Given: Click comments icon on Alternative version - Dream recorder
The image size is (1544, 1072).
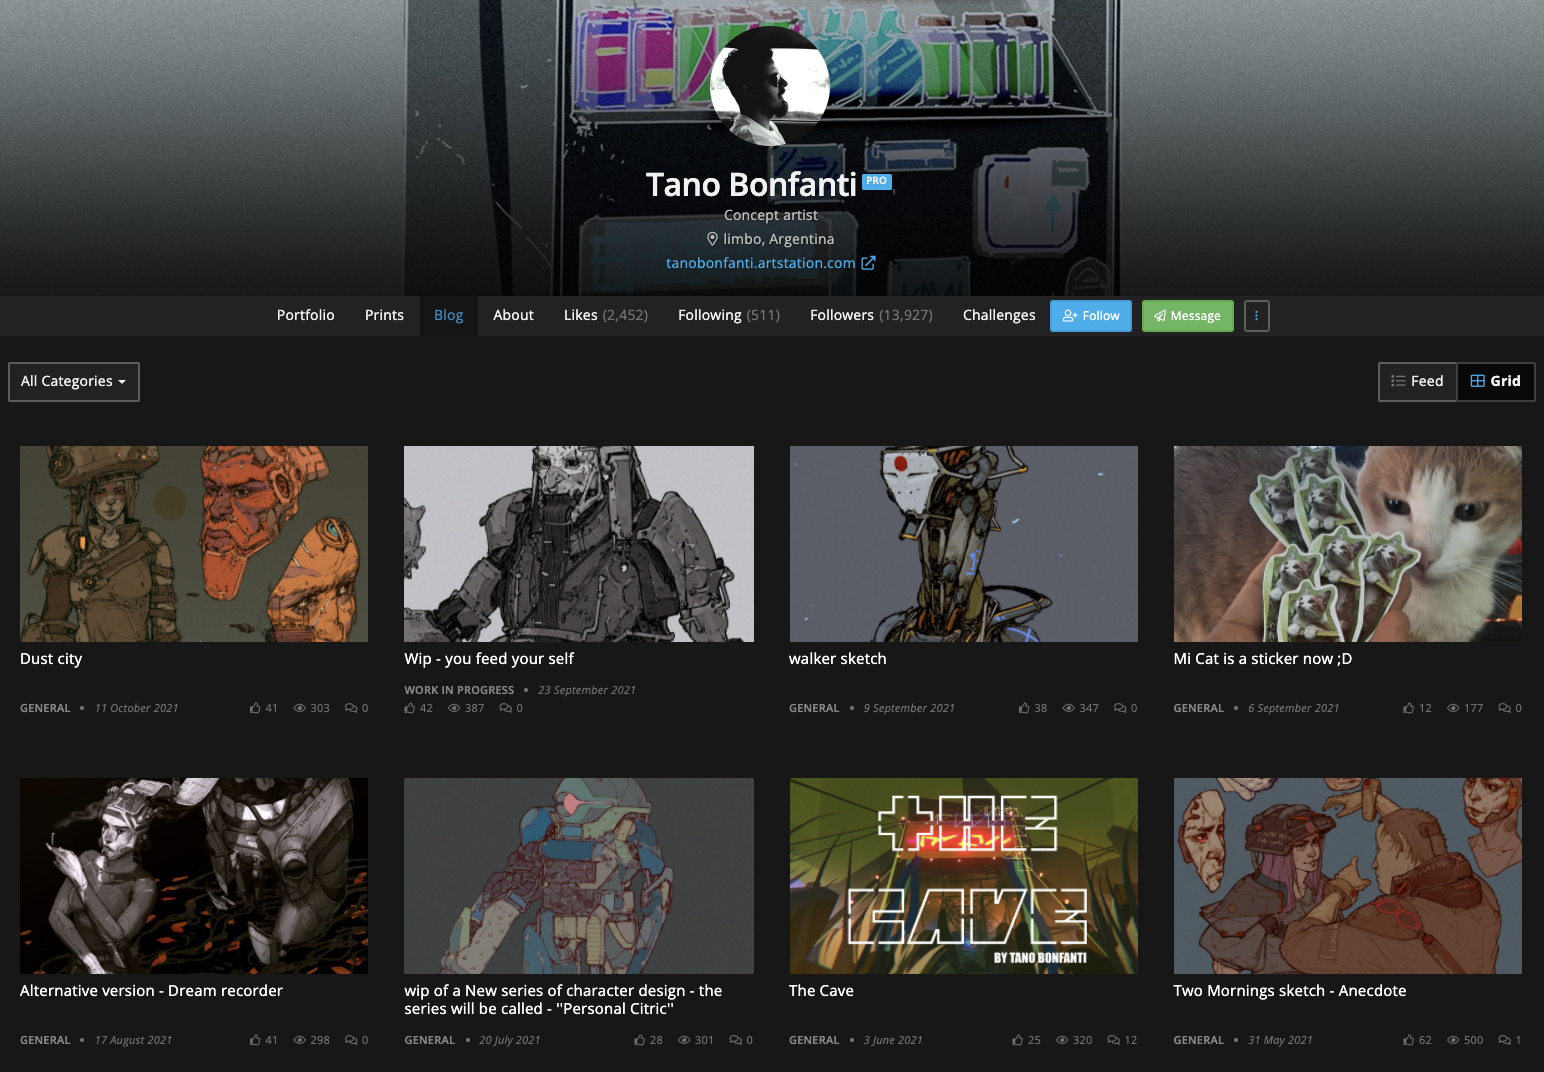Looking at the screenshot, I should (x=351, y=1040).
